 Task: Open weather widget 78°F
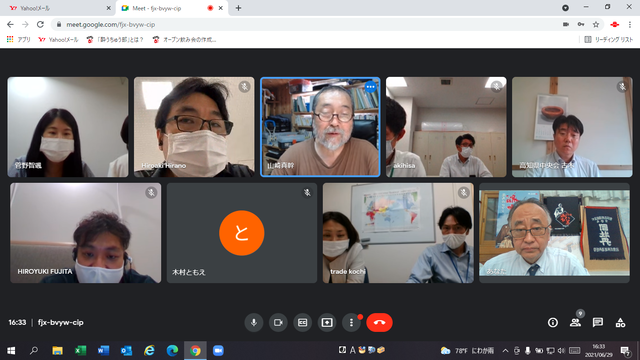tap(467, 351)
